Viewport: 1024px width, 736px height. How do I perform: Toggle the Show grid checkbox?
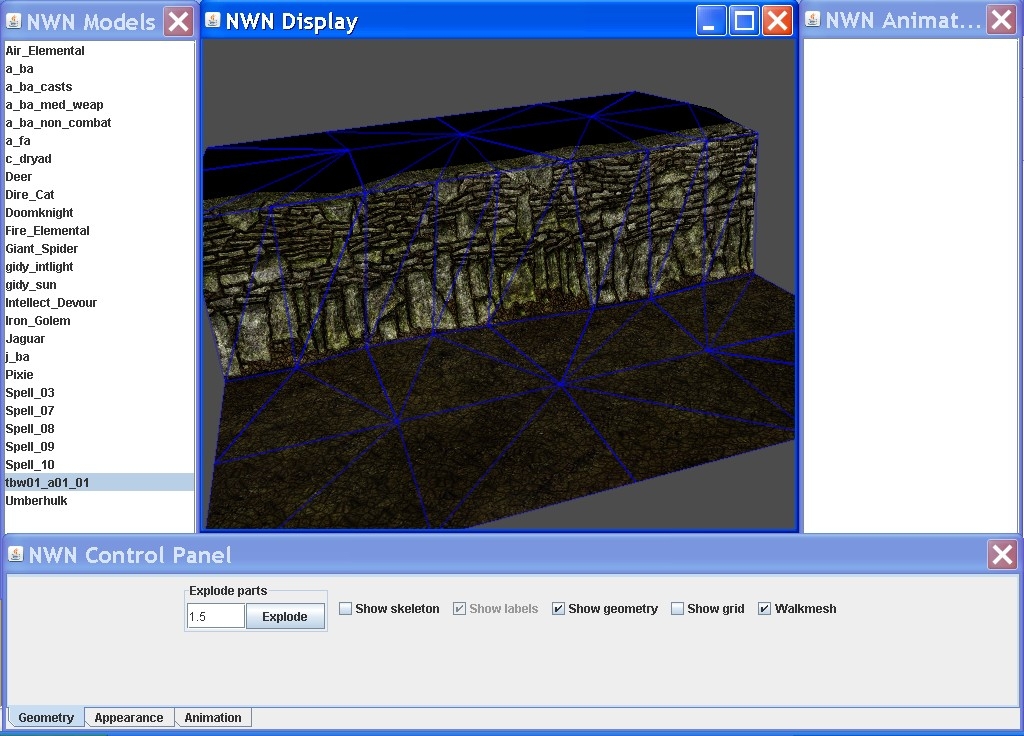coord(678,609)
